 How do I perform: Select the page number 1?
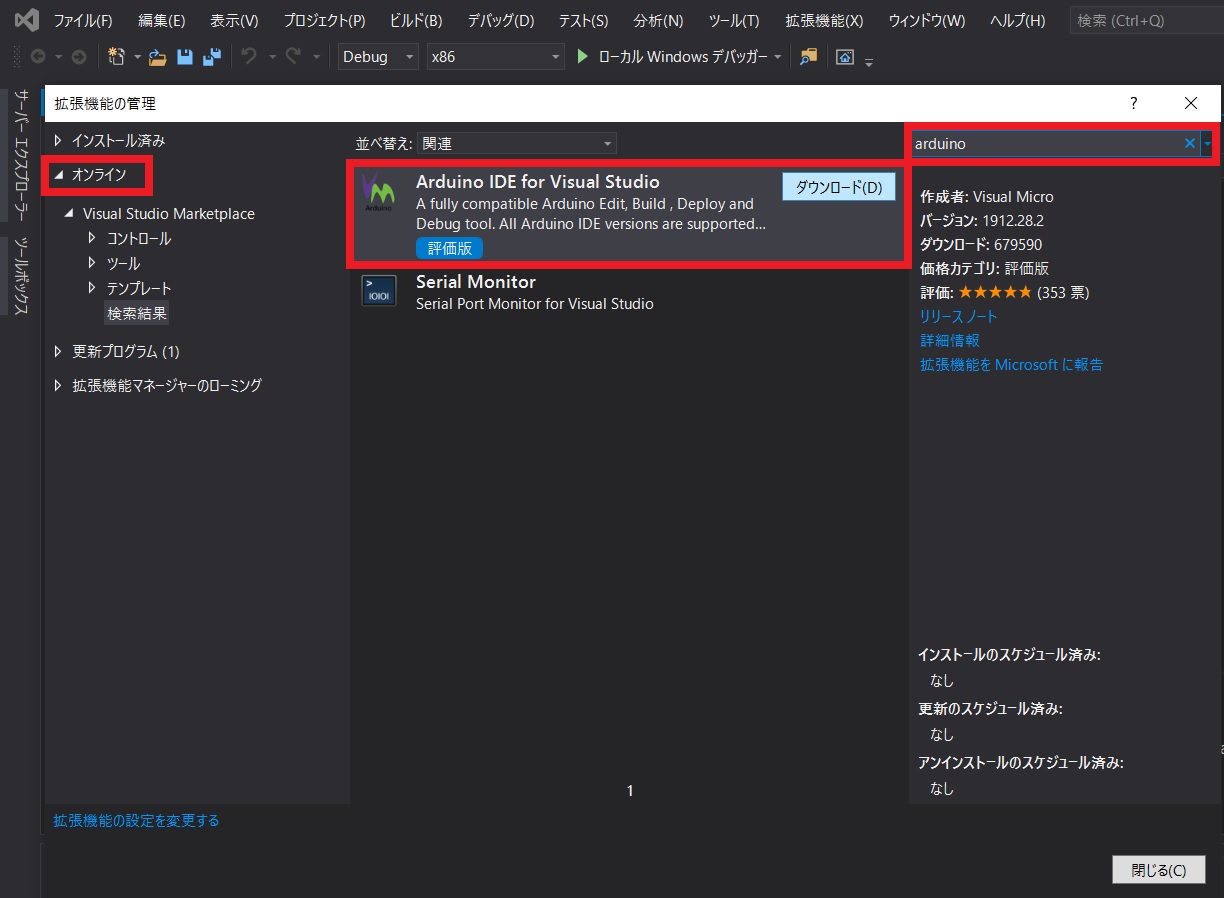(630, 790)
